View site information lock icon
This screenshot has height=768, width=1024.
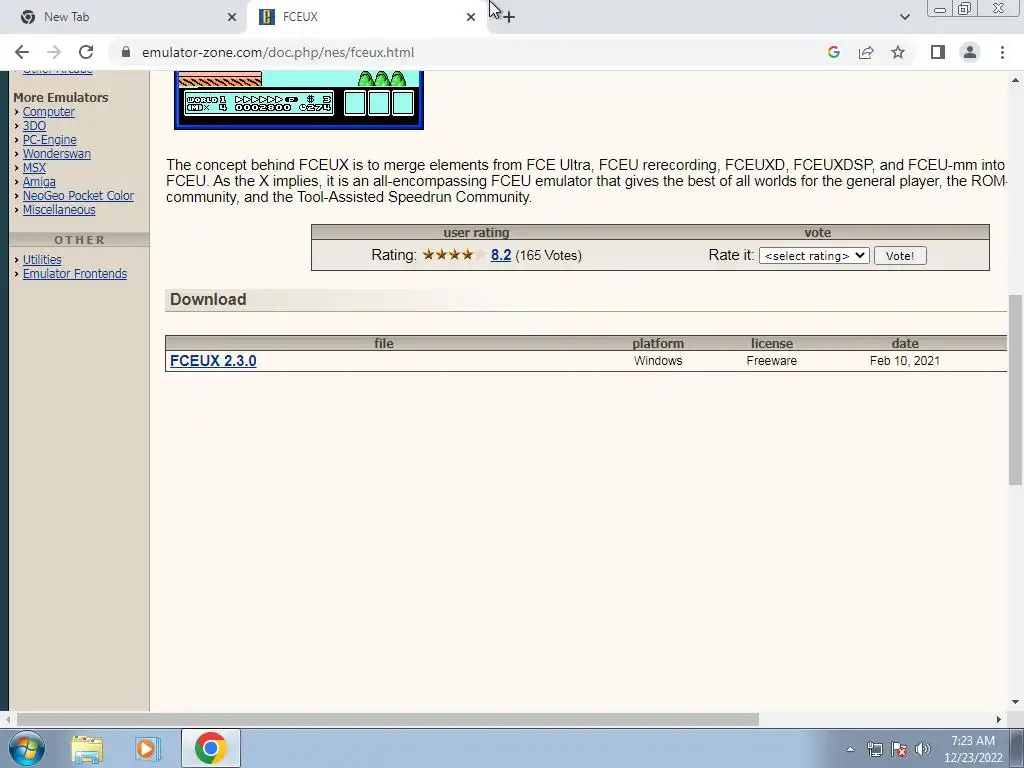pos(126,52)
